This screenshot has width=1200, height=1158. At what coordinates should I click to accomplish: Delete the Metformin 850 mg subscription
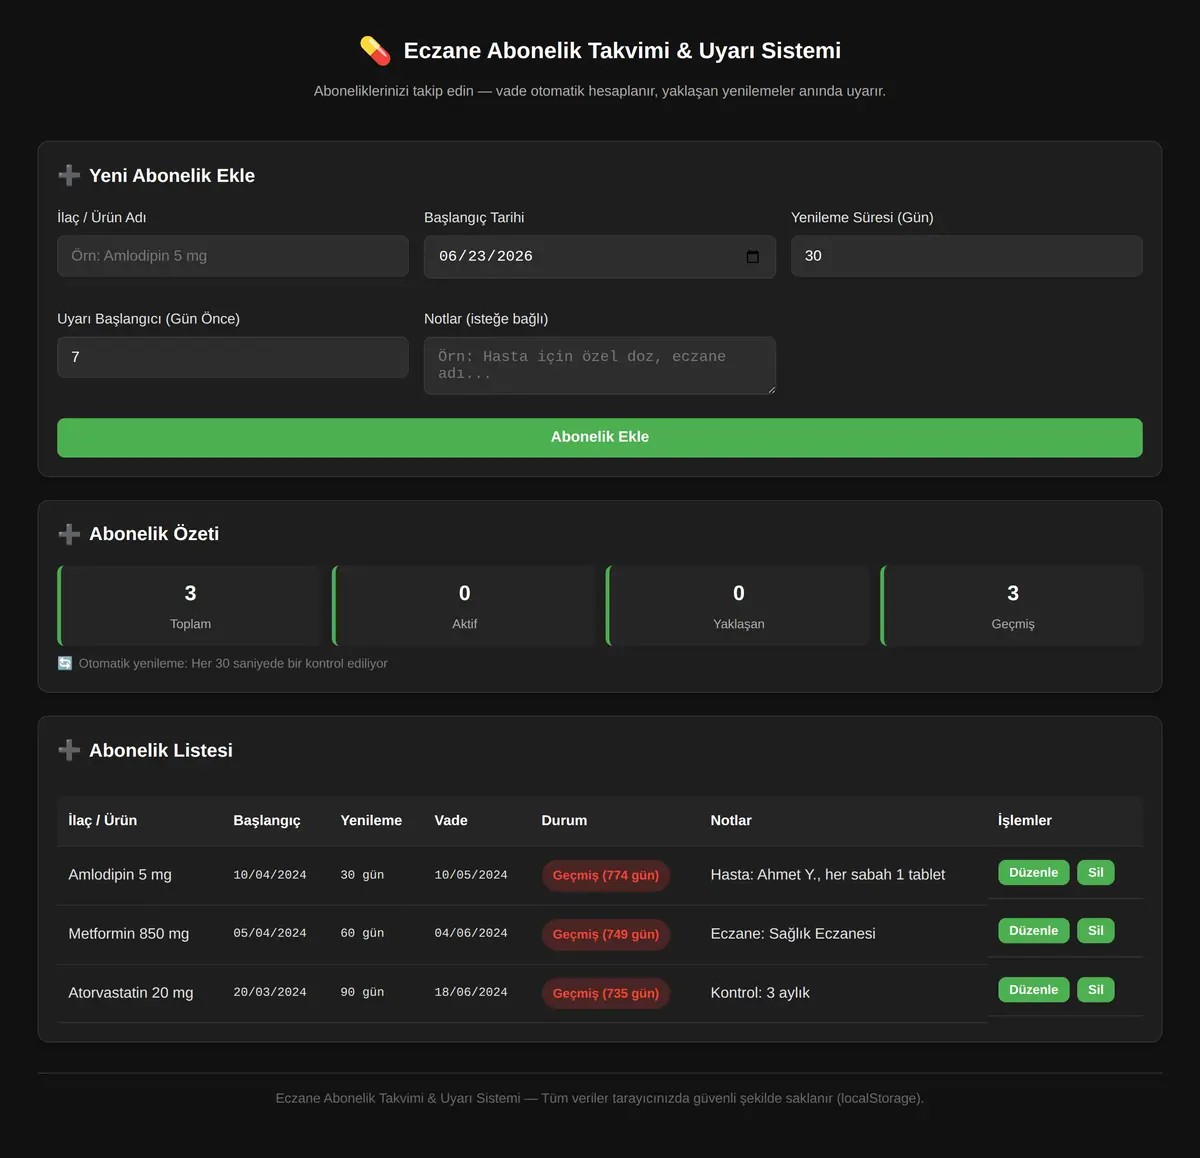pyautogui.click(x=1096, y=931)
